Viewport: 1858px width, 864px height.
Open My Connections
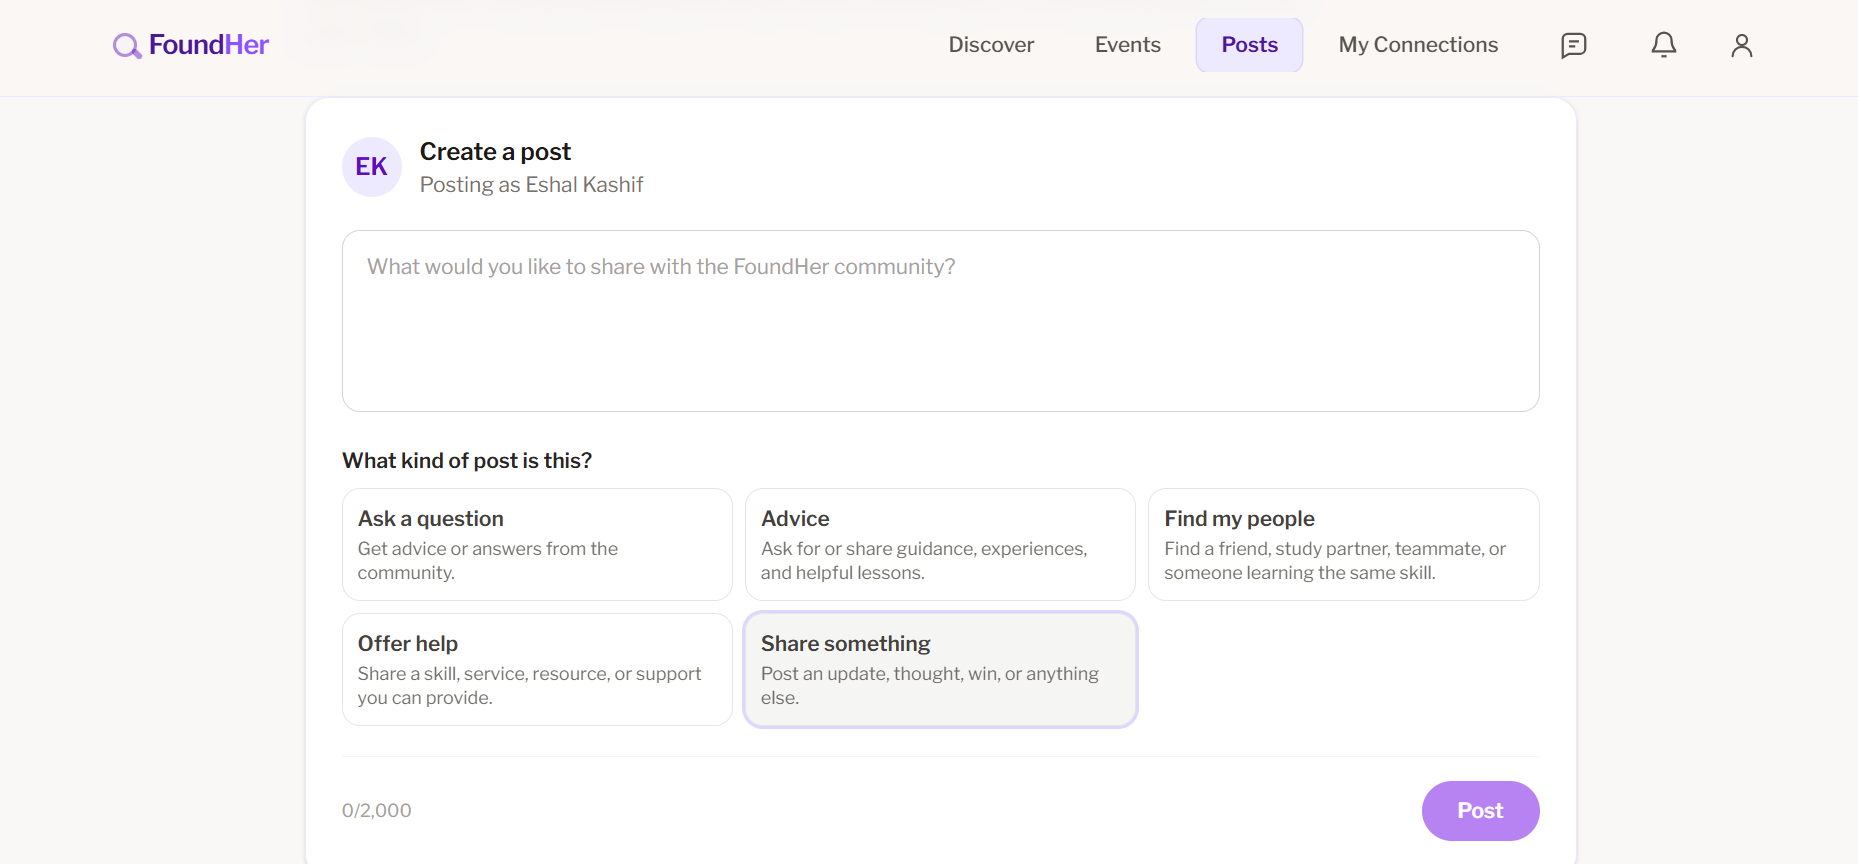tap(1418, 45)
